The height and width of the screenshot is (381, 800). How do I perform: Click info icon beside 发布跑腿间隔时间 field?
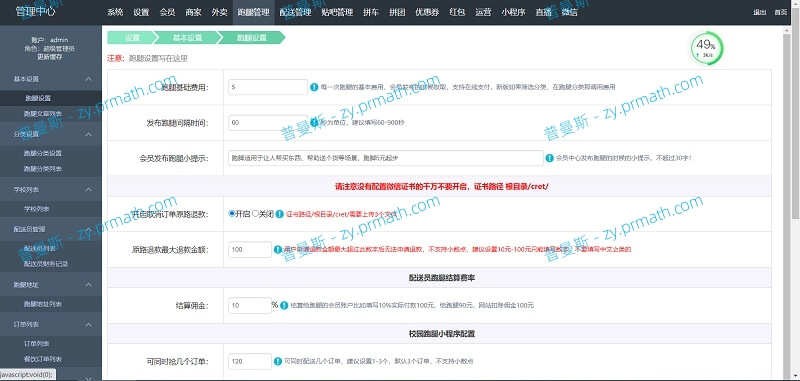click(314, 123)
